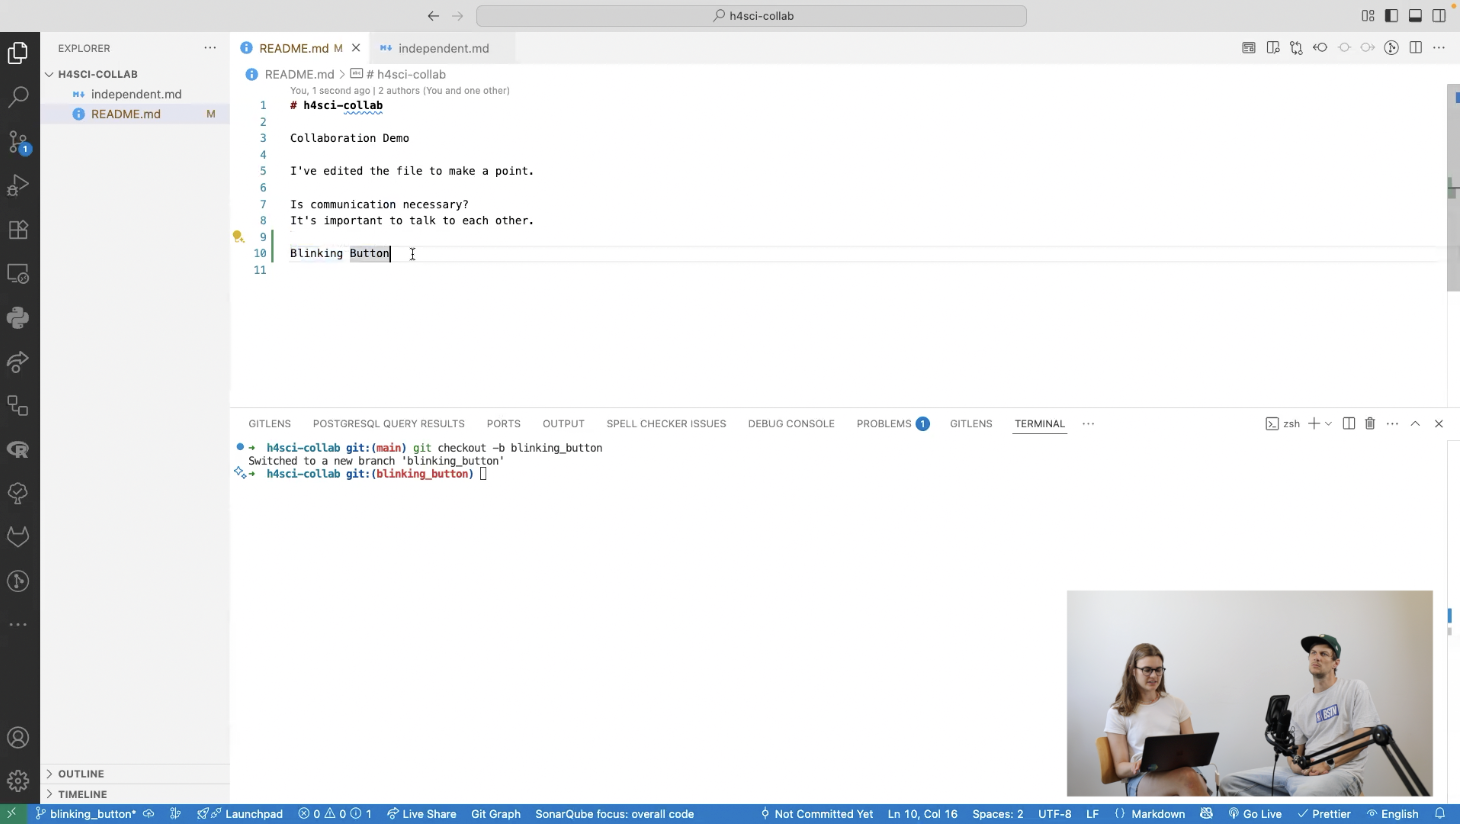The height and width of the screenshot is (824, 1460).
Task: Split the editor to the right
Action: [x=1416, y=48]
